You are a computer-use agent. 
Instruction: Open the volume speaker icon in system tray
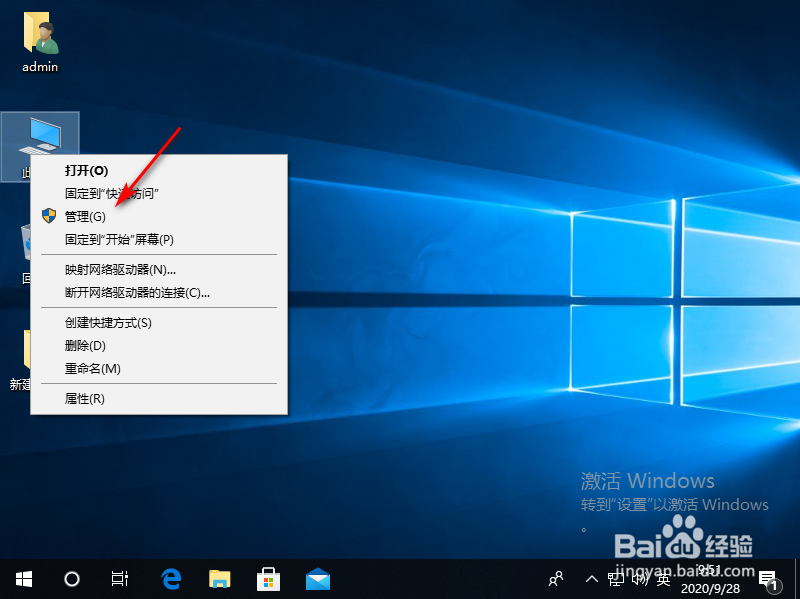coord(640,578)
